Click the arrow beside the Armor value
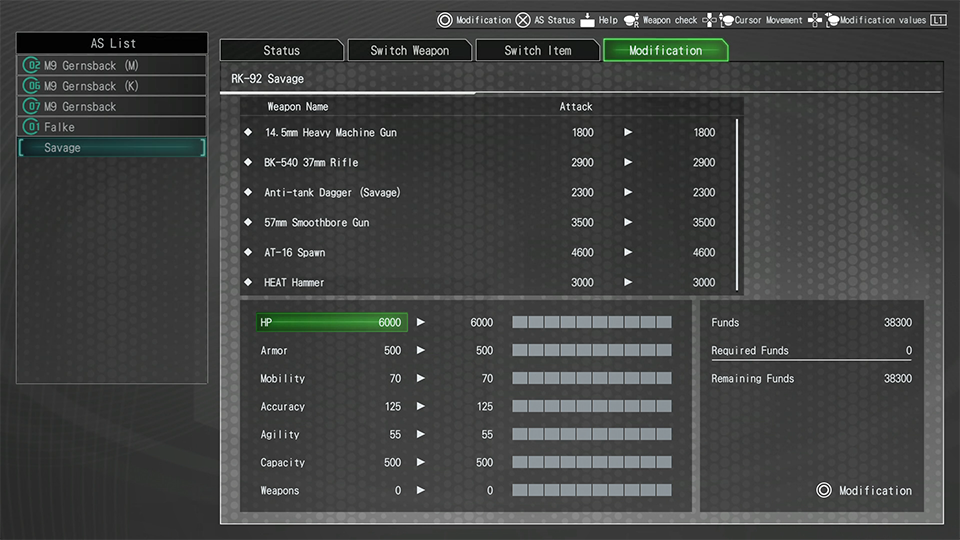 click(x=421, y=350)
